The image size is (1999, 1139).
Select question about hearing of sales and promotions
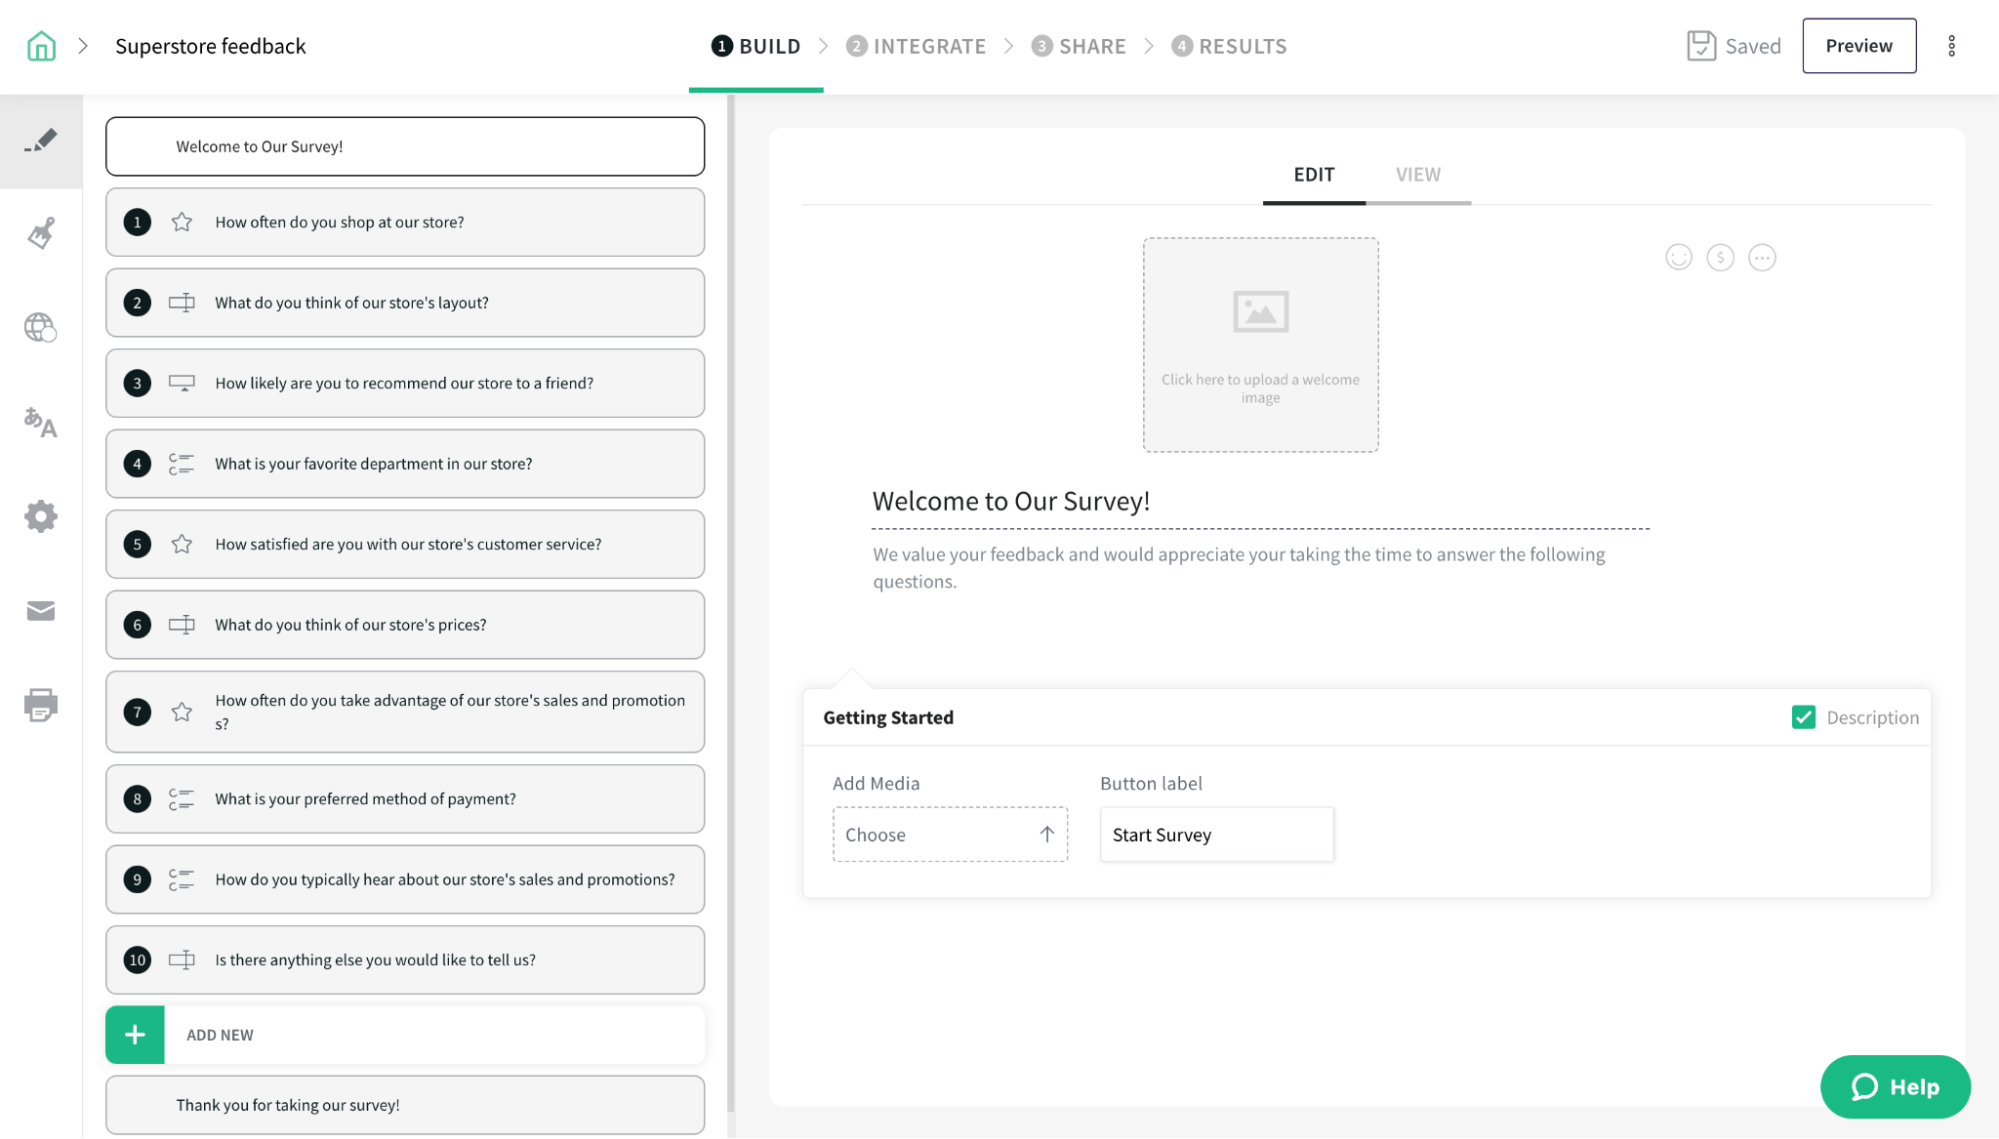(405, 880)
